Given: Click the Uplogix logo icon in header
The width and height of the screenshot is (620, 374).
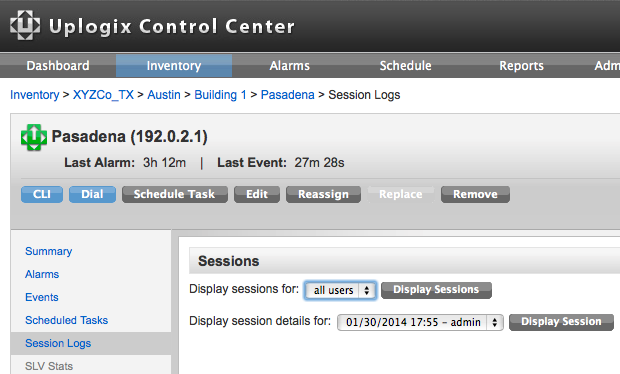Looking at the screenshot, I should (x=25, y=25).
